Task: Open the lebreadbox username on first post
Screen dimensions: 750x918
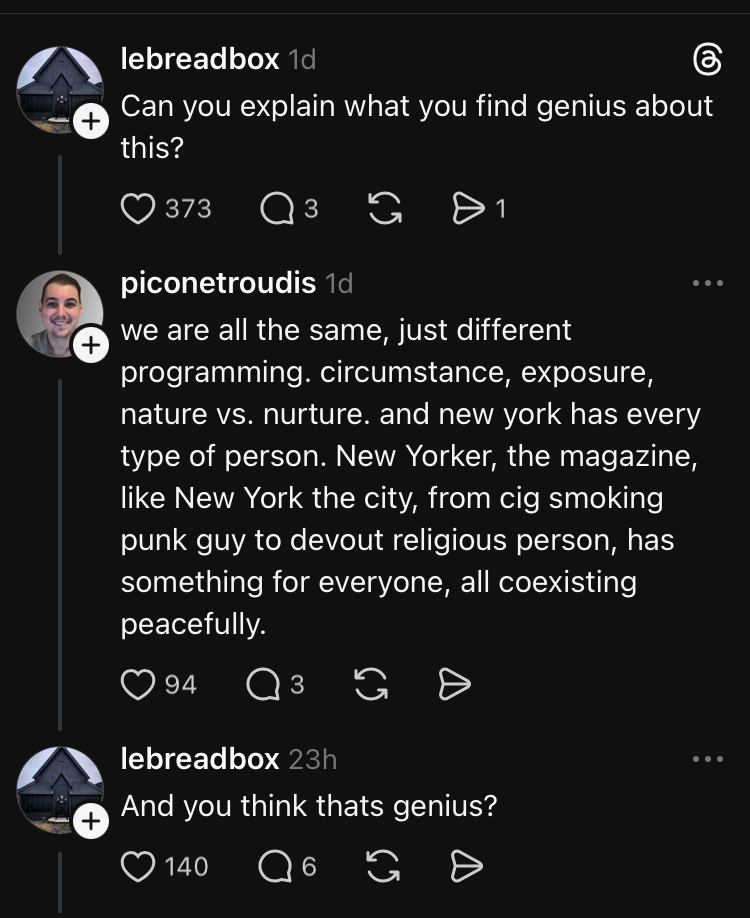Action: click(x=200, y=59)
